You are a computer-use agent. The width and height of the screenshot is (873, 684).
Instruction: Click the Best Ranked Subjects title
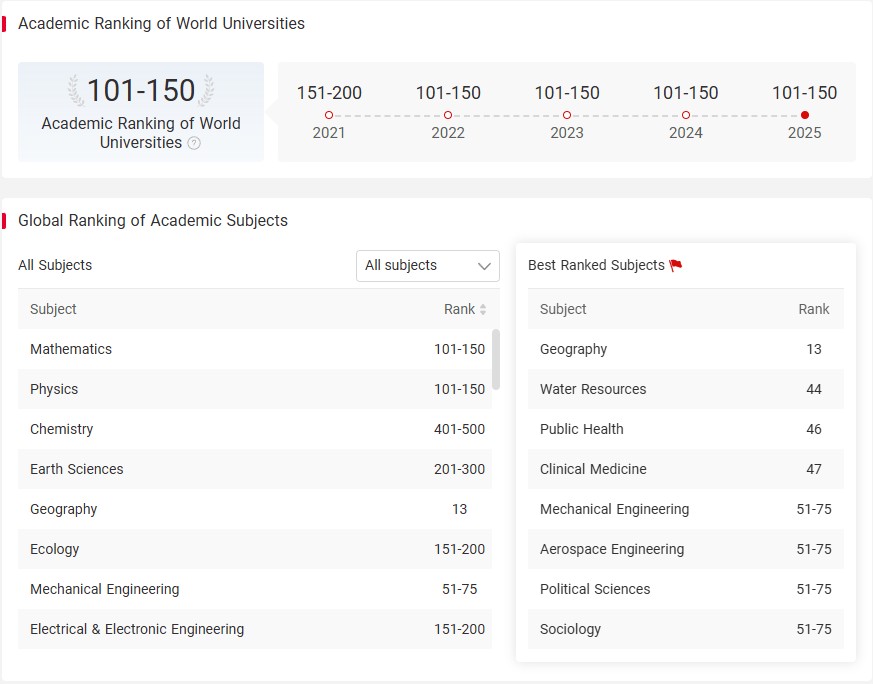coord(596,265)
